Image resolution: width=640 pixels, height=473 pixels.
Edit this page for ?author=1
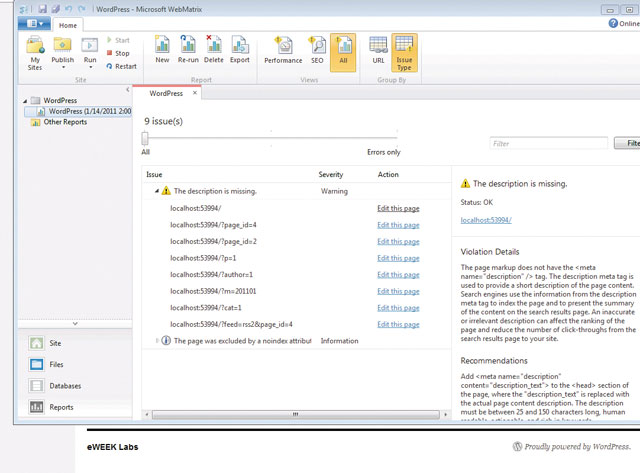tap(398, 275)
